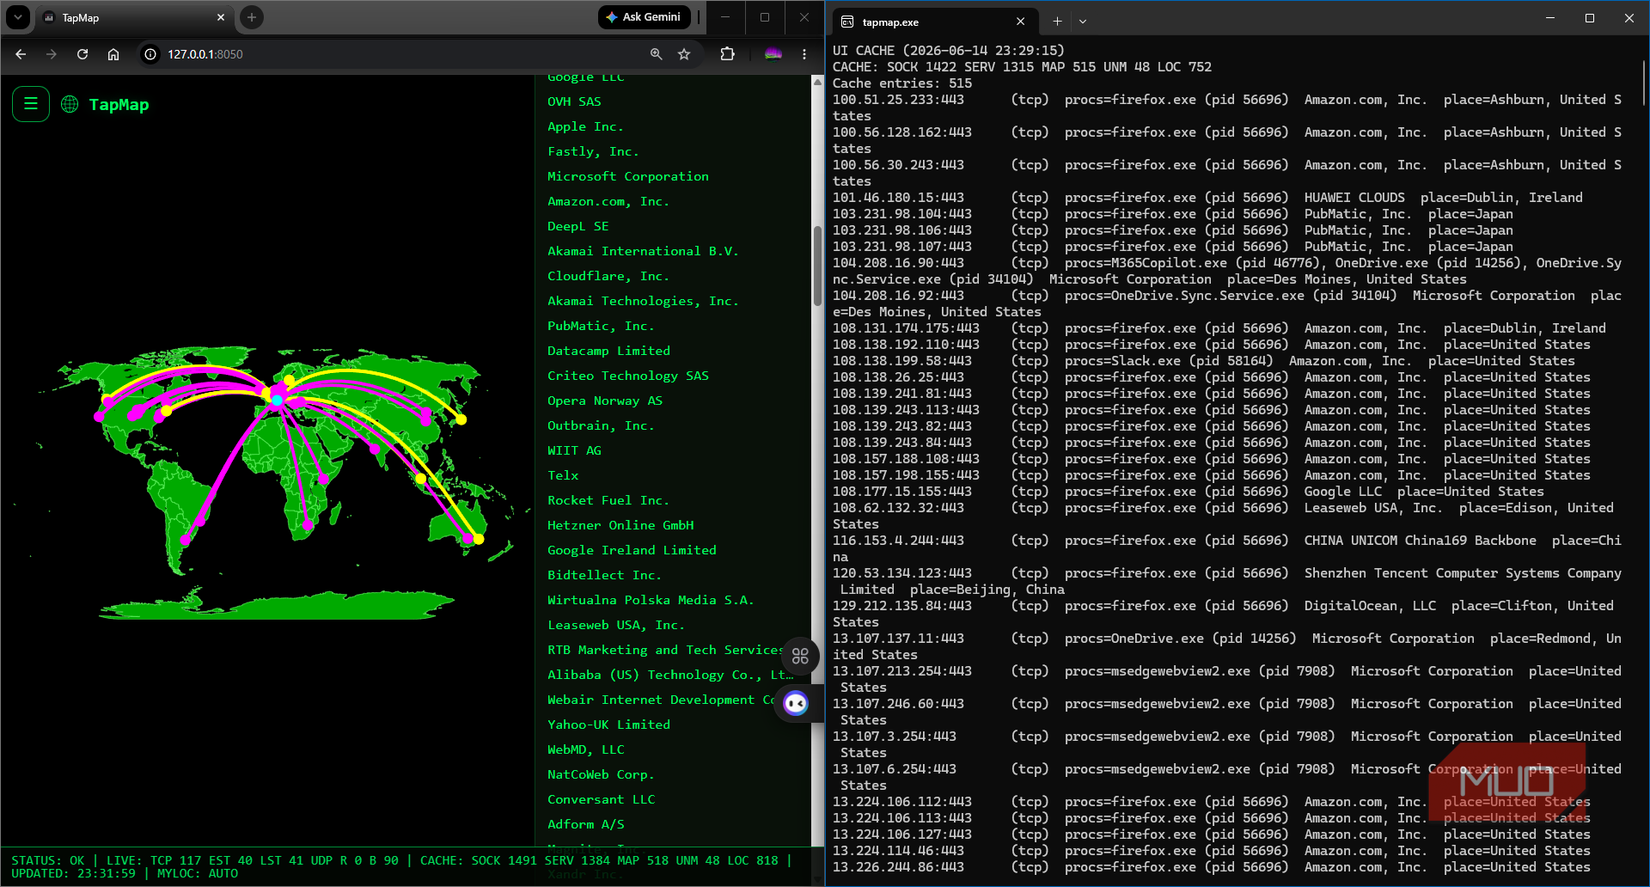The width and height of the screenshot is (1650, 887).
Task: Select PubMatic, Inc. in provider list
Action: point(600,327)
